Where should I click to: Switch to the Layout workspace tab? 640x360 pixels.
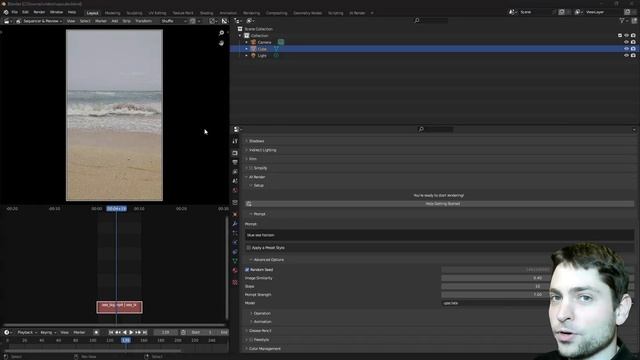[x=93, y=13]
